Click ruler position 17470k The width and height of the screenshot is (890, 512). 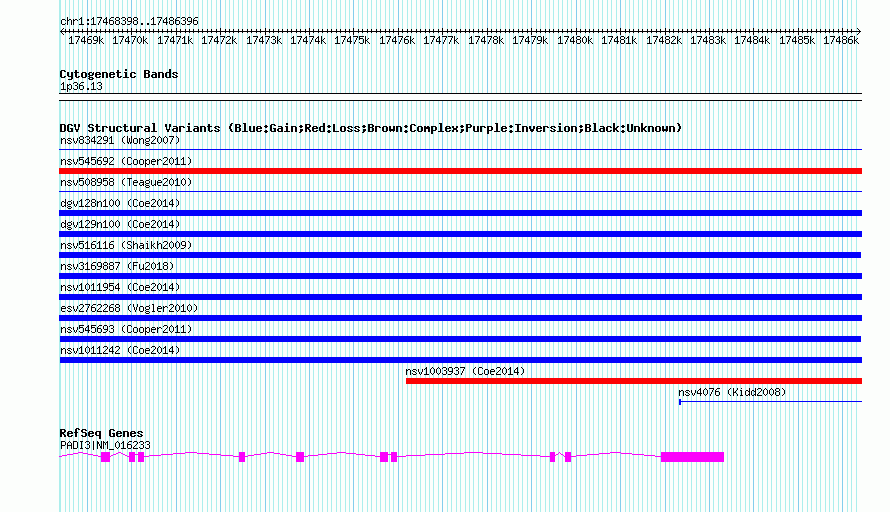click(x=130, y=40)
